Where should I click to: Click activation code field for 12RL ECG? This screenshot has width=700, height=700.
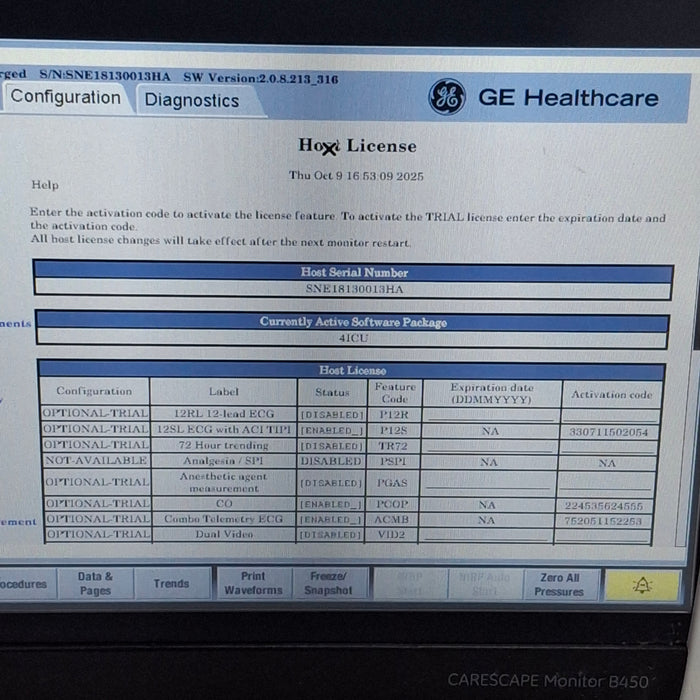coord(611,416)
